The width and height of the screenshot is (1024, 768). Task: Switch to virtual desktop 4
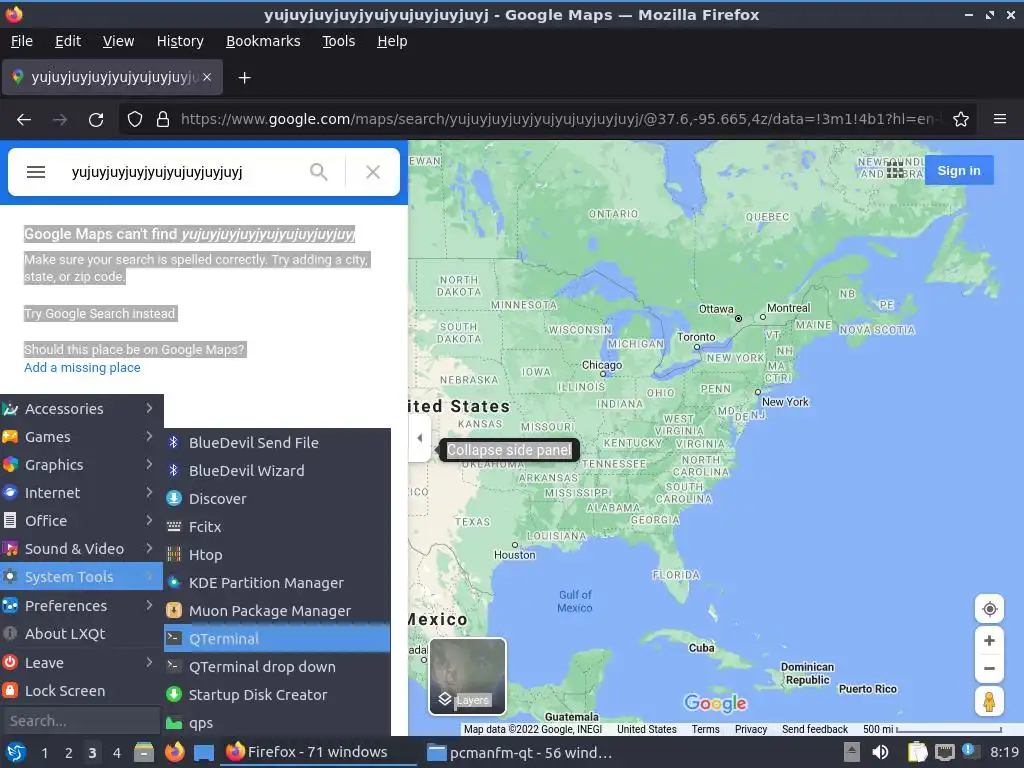click(x=116, y=753)
